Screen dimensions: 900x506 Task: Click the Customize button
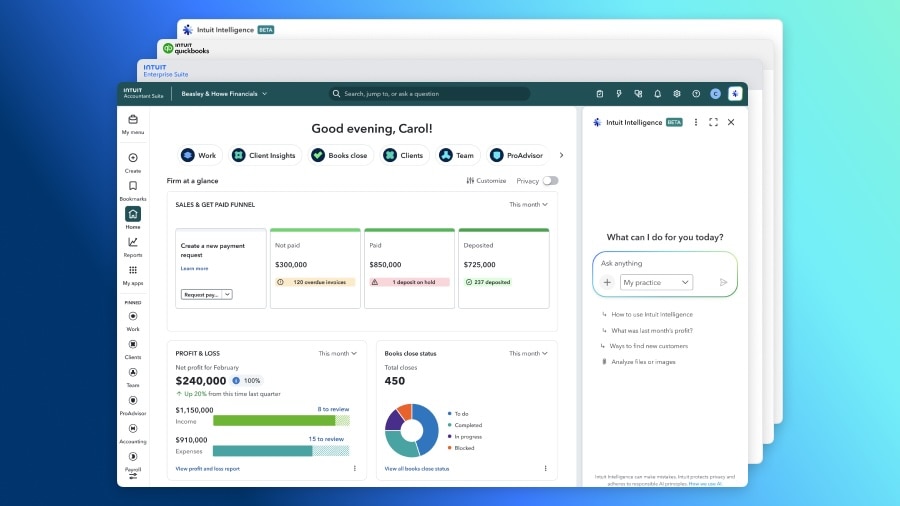coord(487,181)
